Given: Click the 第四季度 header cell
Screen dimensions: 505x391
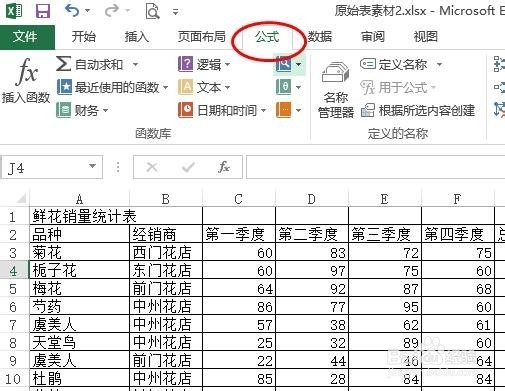Looking at the screenshot, I should [x=458, y=234].
